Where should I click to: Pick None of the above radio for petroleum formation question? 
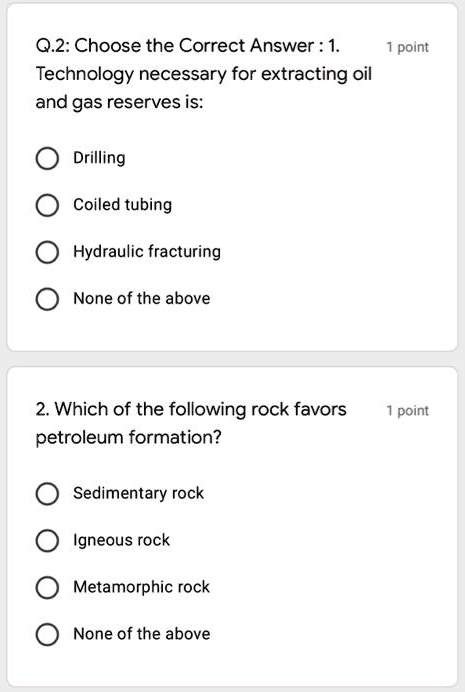tap(47, 635)
